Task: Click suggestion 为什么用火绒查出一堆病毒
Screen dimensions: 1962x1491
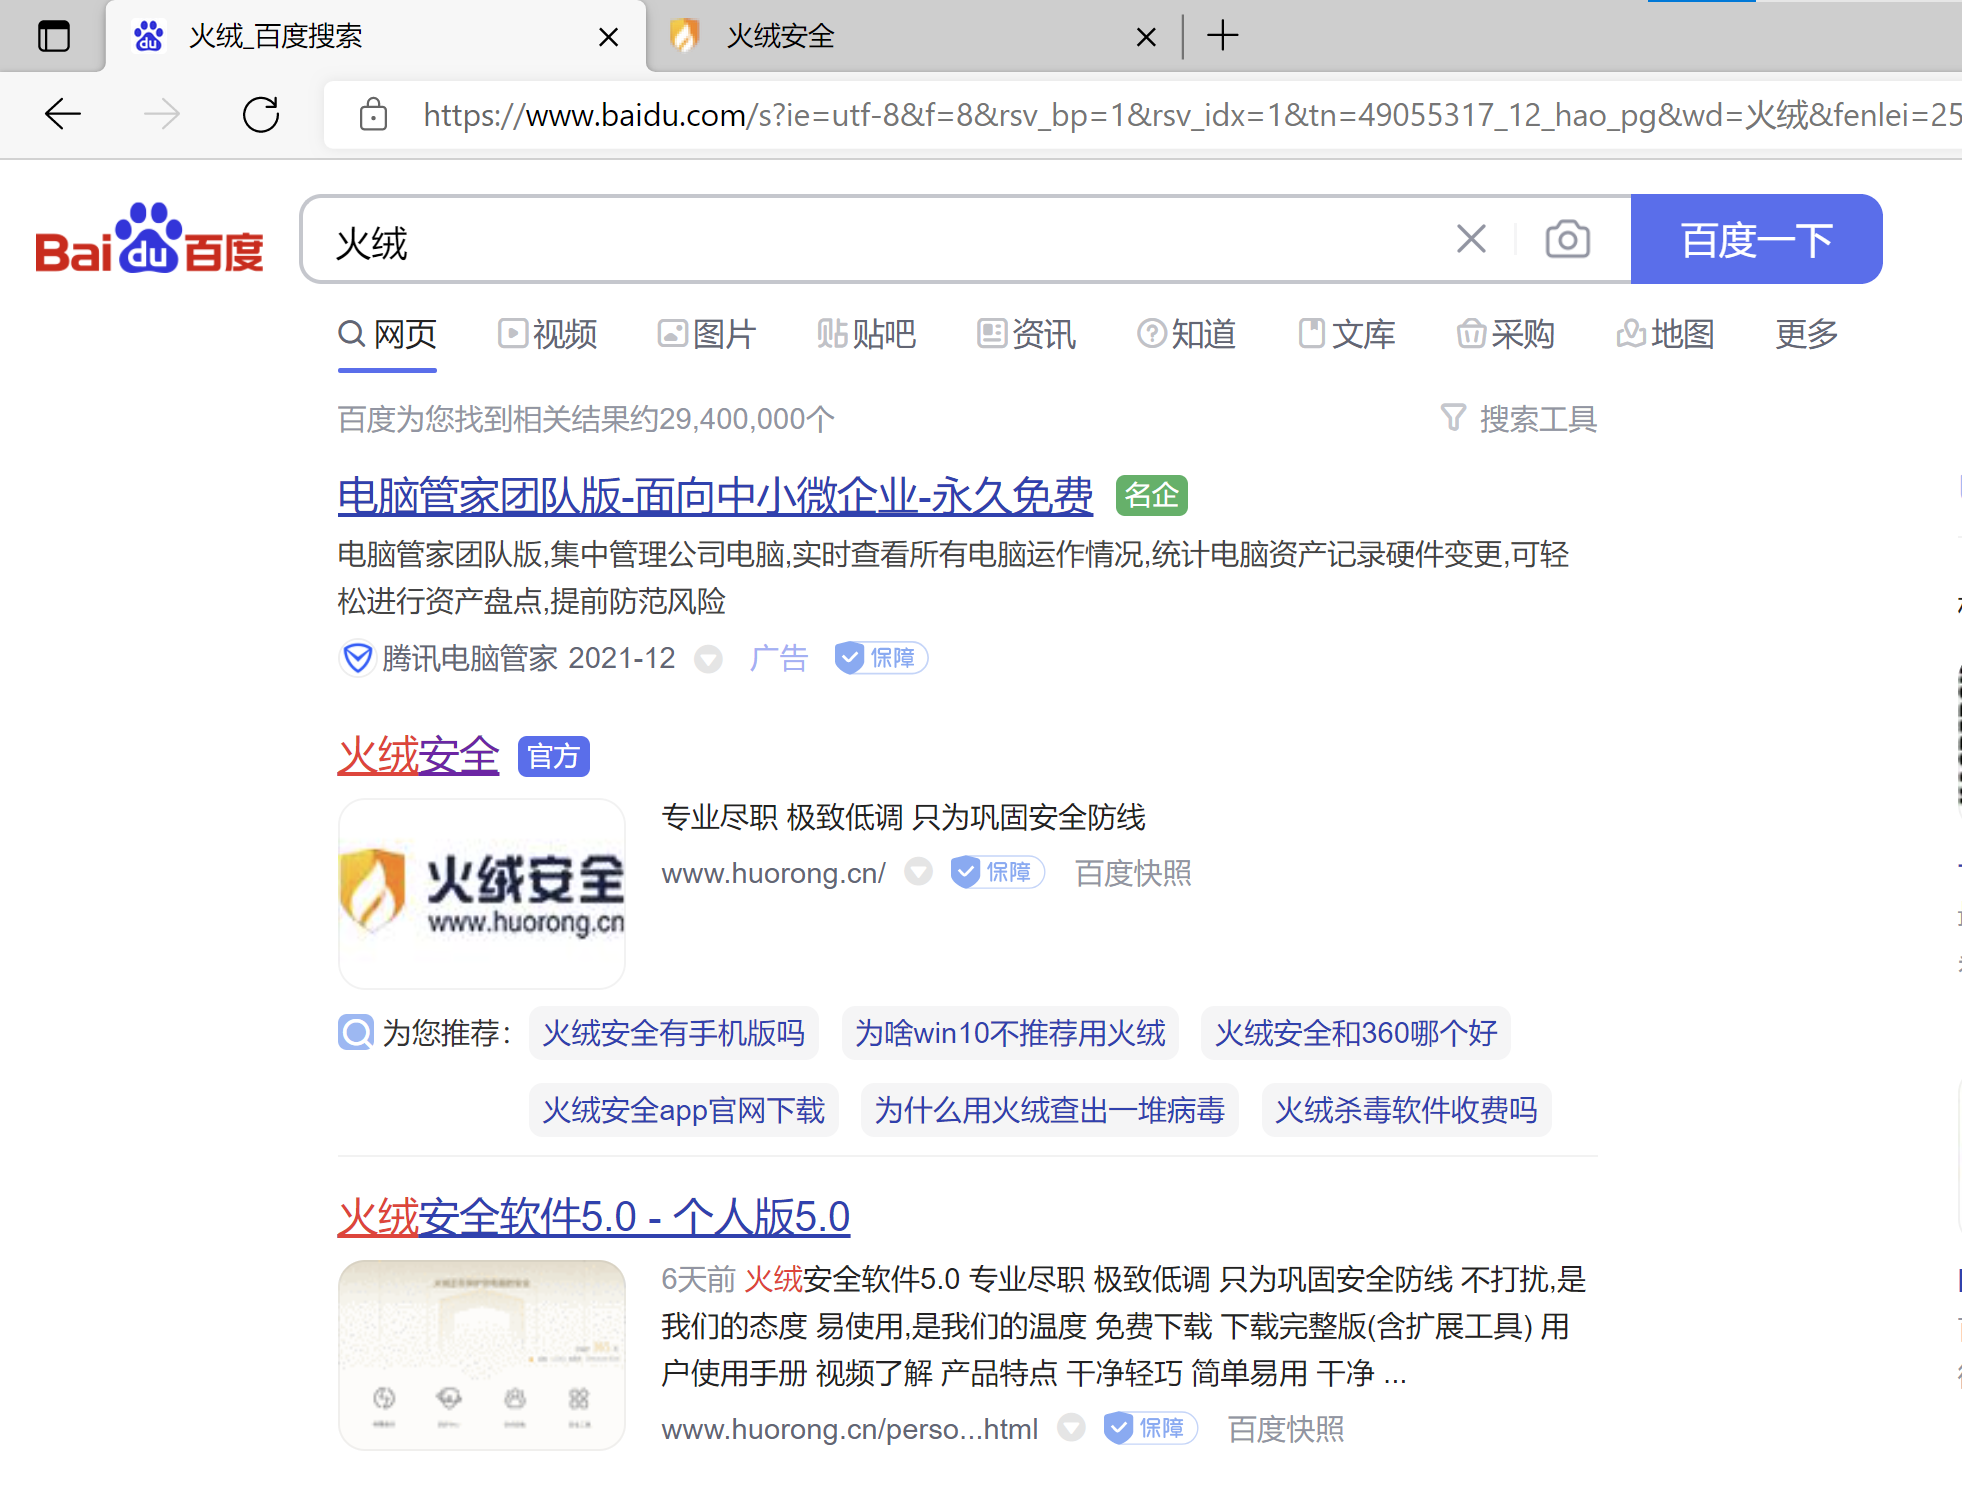Action: [1050, 1110]
